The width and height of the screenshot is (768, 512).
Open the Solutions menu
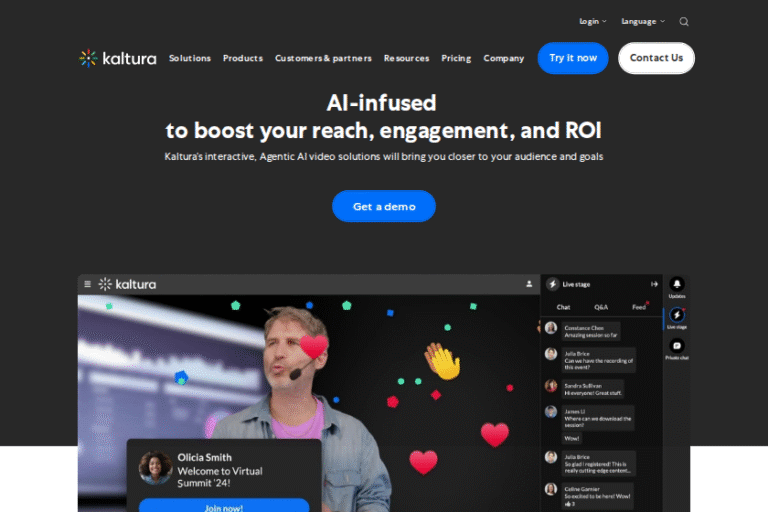(190, 58)
